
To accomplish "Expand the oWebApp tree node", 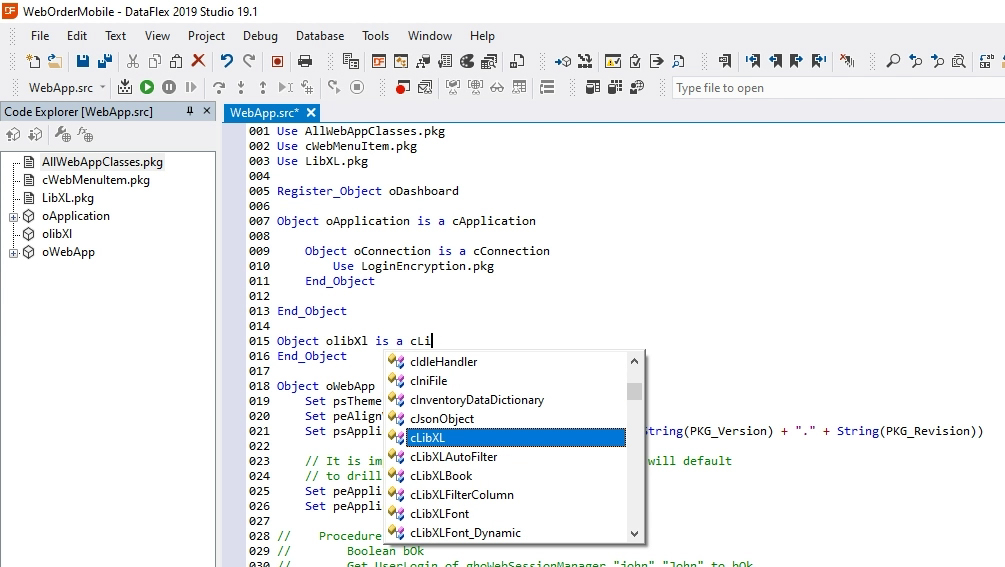I will pyautogui.click(x=14, y=253).
